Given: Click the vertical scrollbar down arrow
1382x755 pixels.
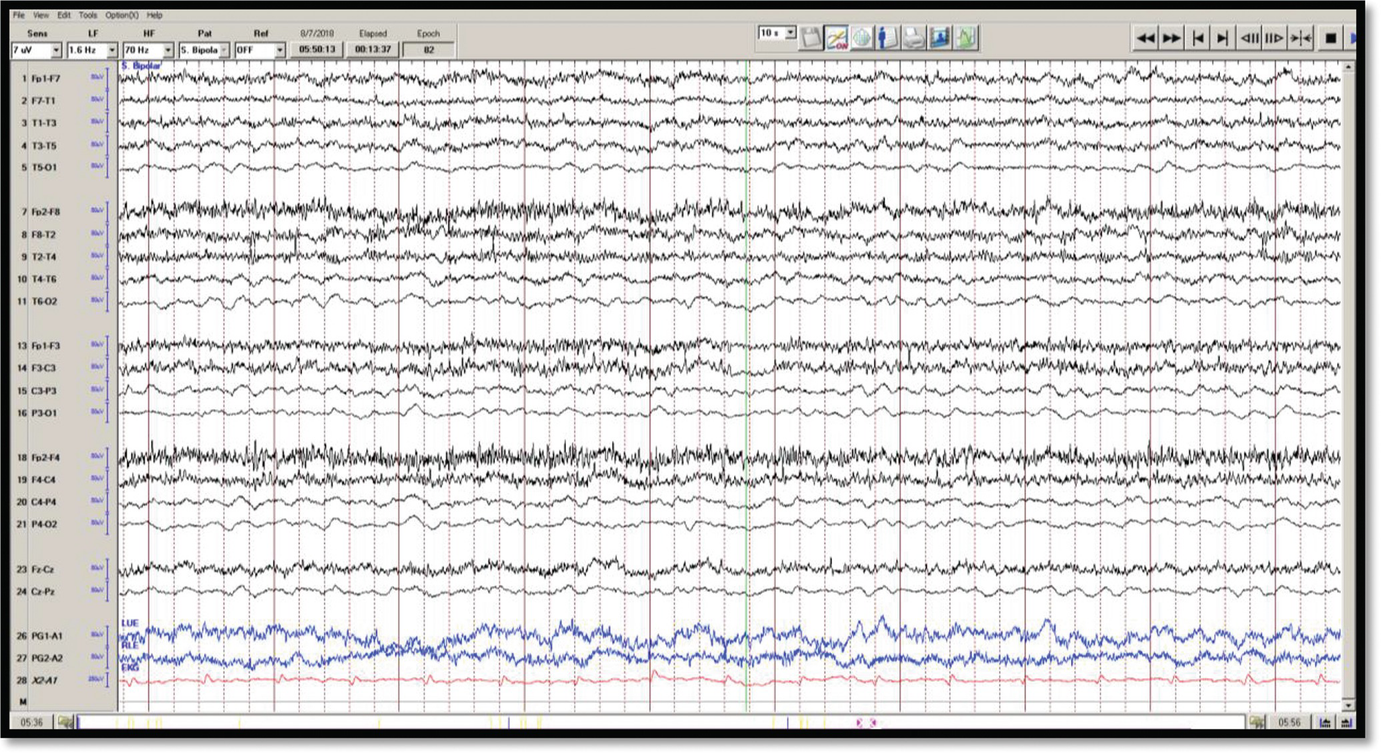Looking at the screenshot, I should [x=1349, y=704].
